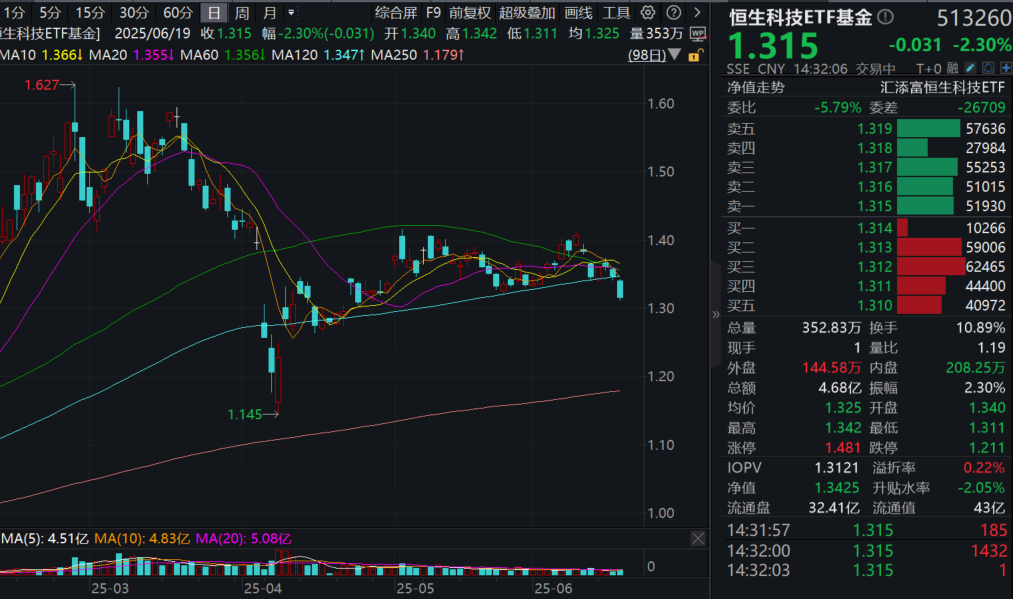Set a price alert bell icon
This screenshot has width=1013, height=599.
(x=987, y=68)
